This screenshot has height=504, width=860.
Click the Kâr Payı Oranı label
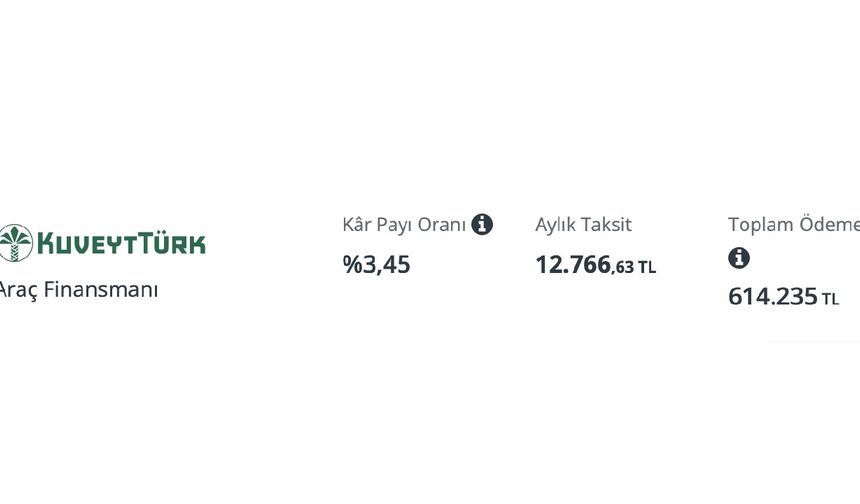click(404, 225)
